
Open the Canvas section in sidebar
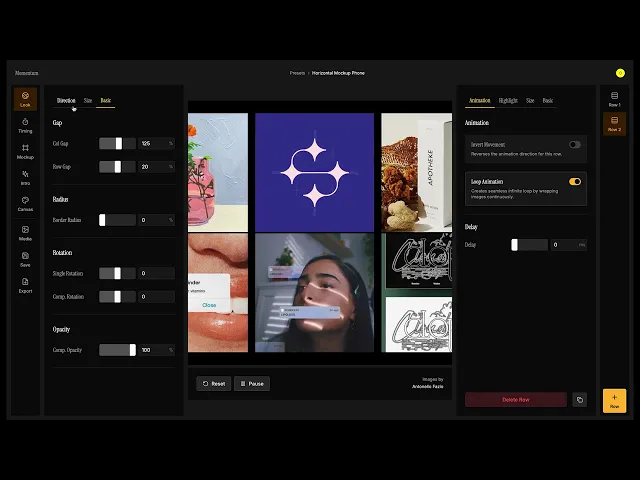(x=25, y=204)
